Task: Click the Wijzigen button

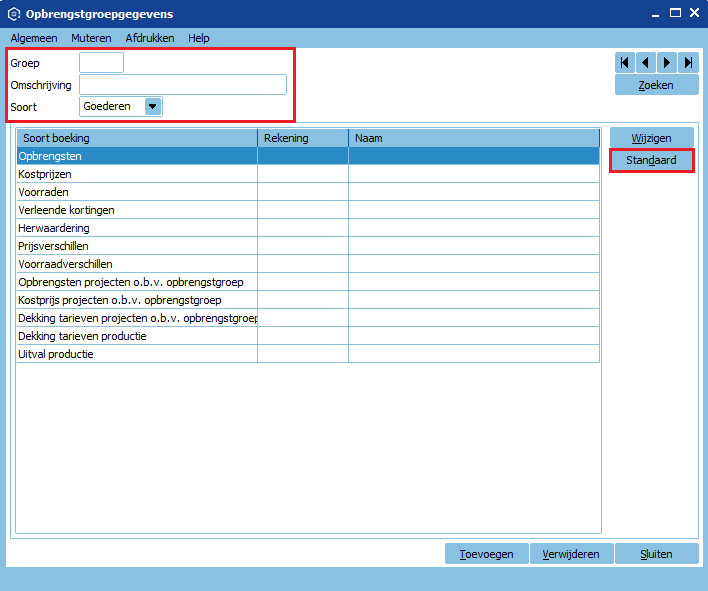Action: [651, 138]
